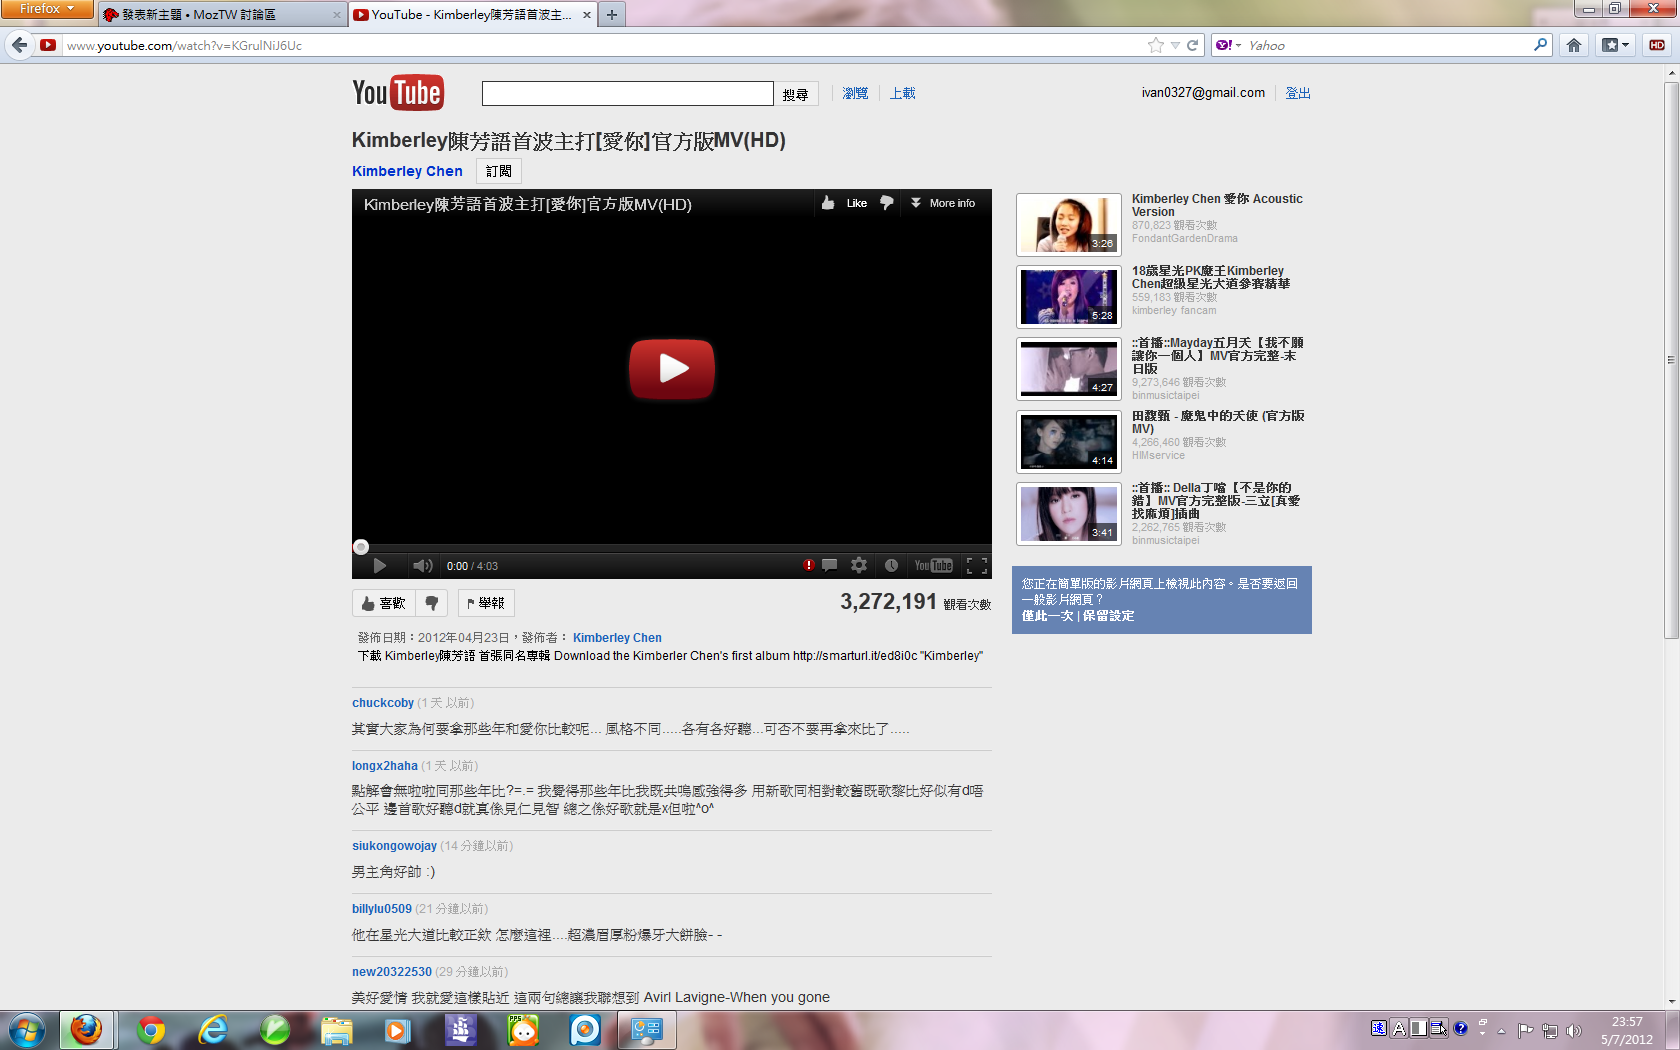Open a new tab with plus button
Image resolution: width=1680 pixels, height=1050 pixels.
[x=612, y=15]
